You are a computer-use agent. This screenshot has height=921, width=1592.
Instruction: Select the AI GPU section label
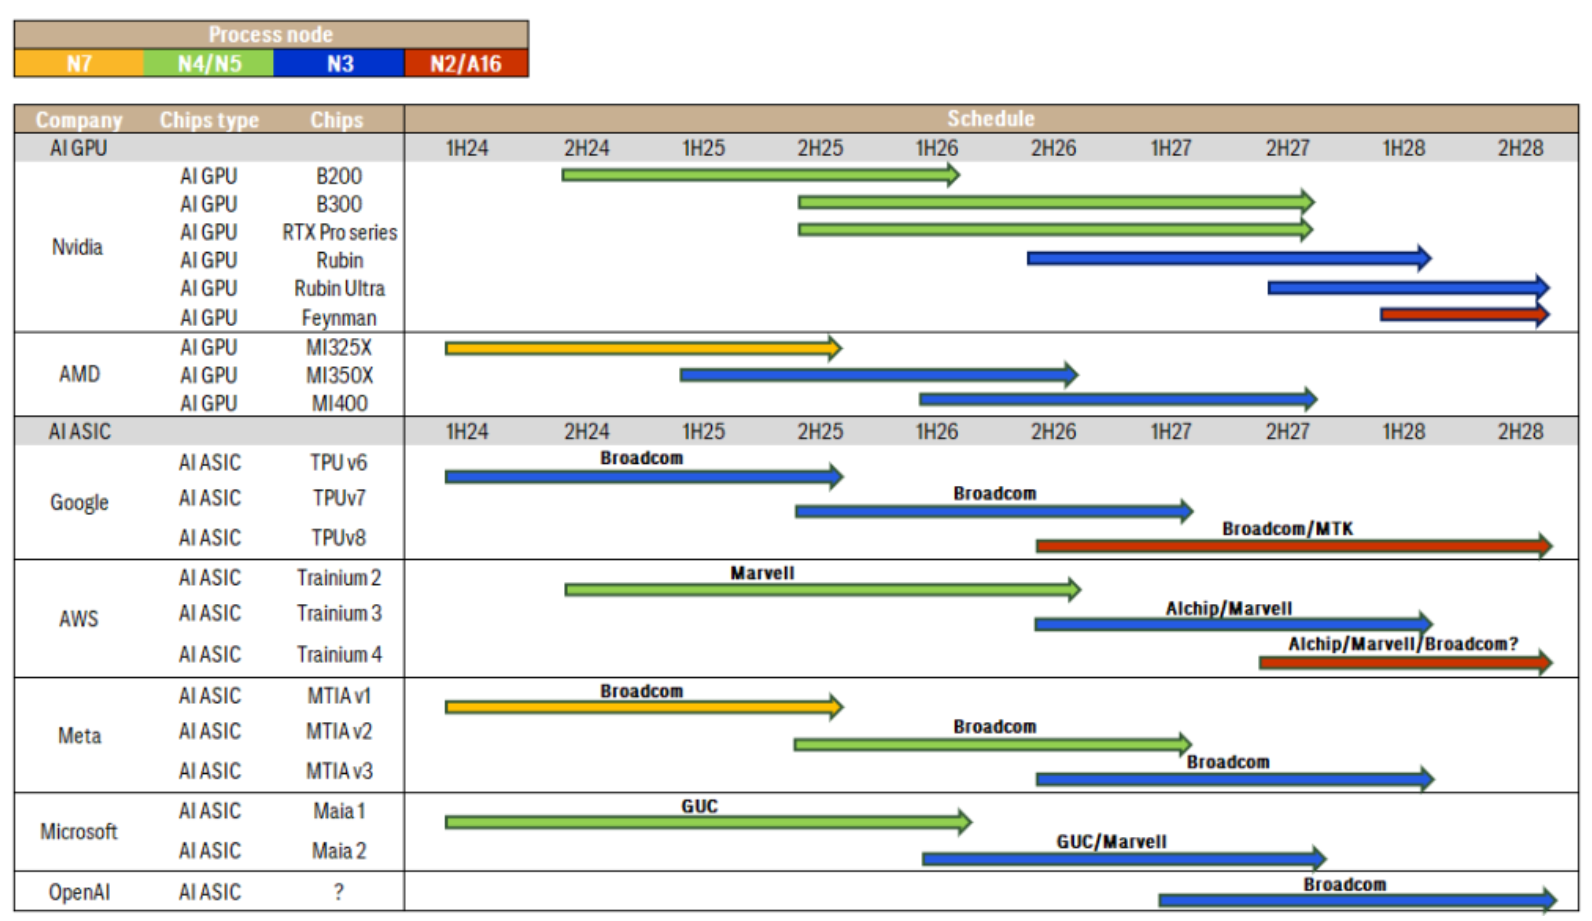(x=79, y=148)
